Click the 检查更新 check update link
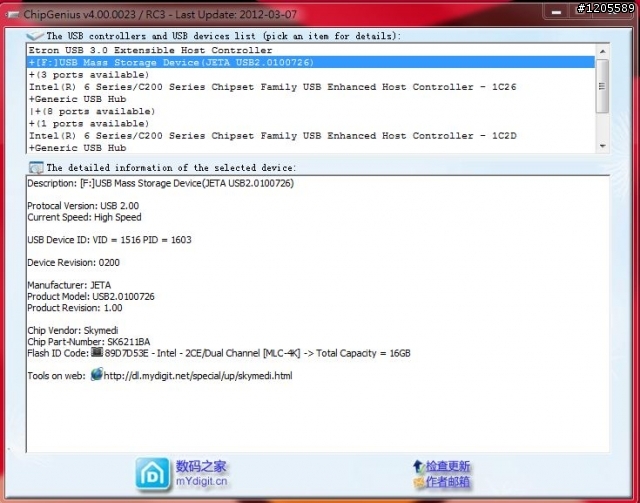The image size is (640, 503). click(x=448, y=466)
